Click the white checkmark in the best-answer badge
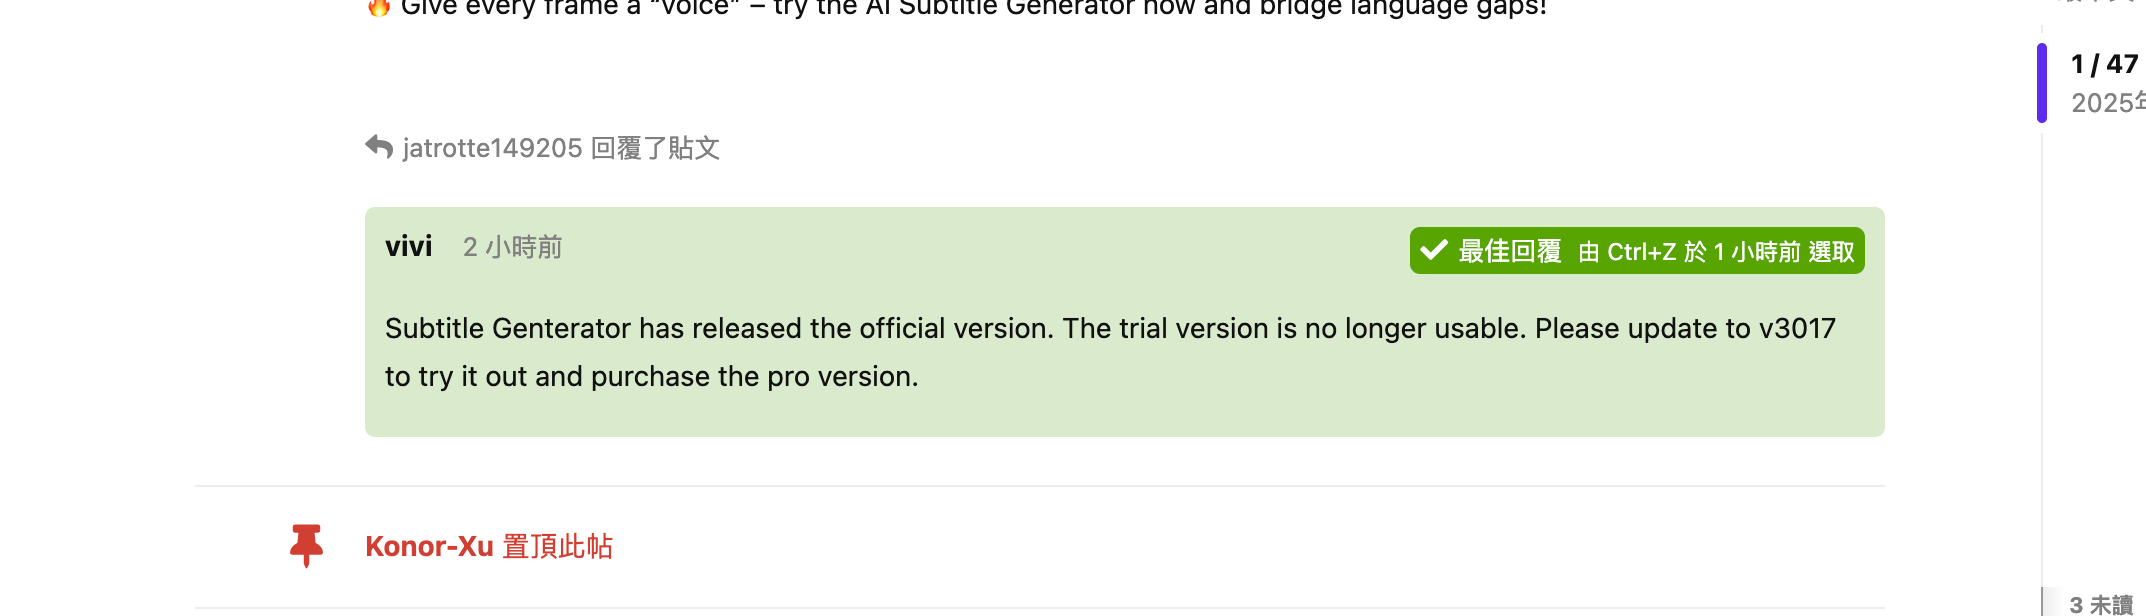Viewport: 2146px width, 616px height. pos(1434,250)
